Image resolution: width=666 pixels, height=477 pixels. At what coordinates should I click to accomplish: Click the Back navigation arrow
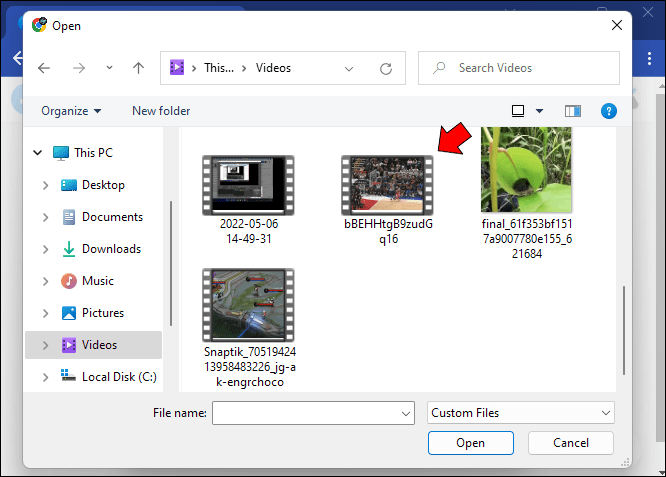[x=44, y=68]
